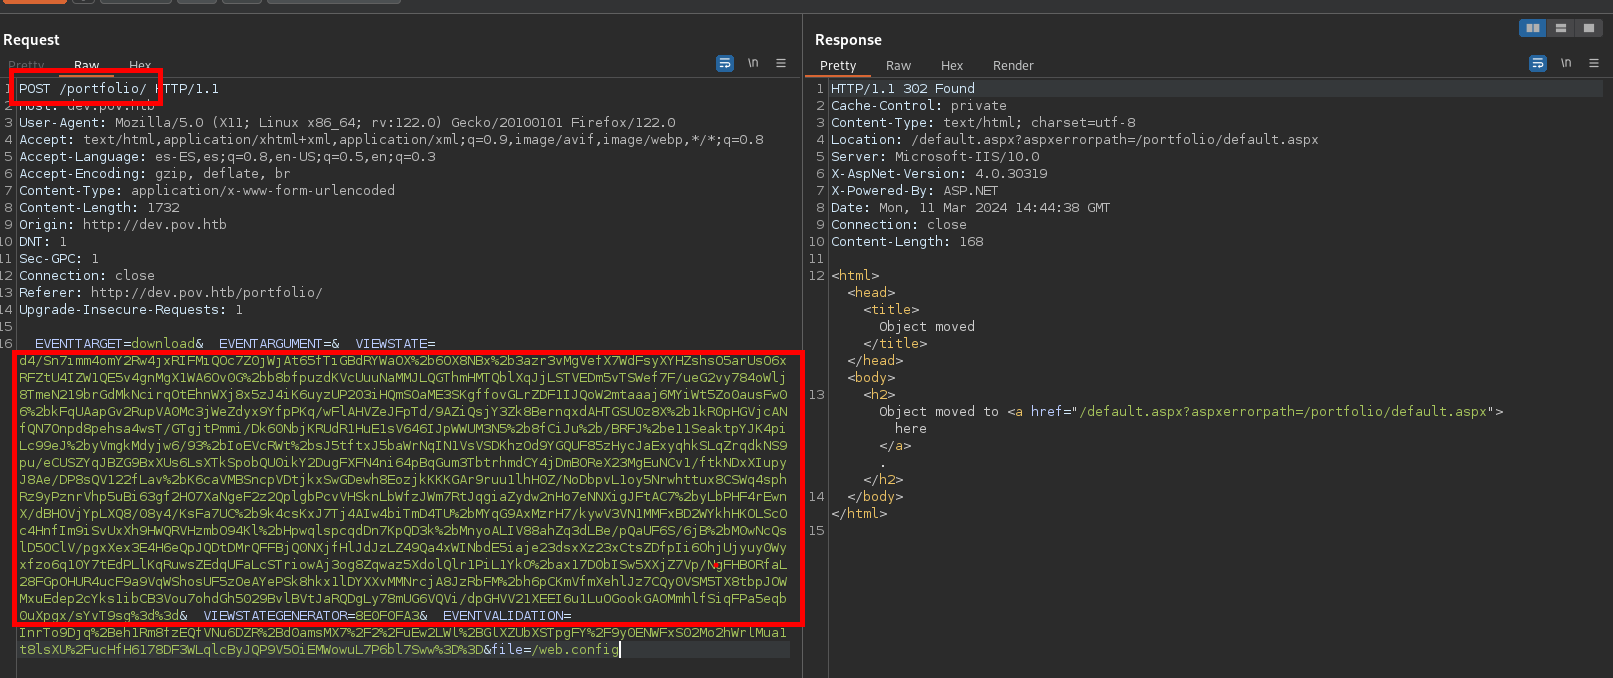
Task: Show non-printable characters in Response panel
Action: coord(1566,63)
